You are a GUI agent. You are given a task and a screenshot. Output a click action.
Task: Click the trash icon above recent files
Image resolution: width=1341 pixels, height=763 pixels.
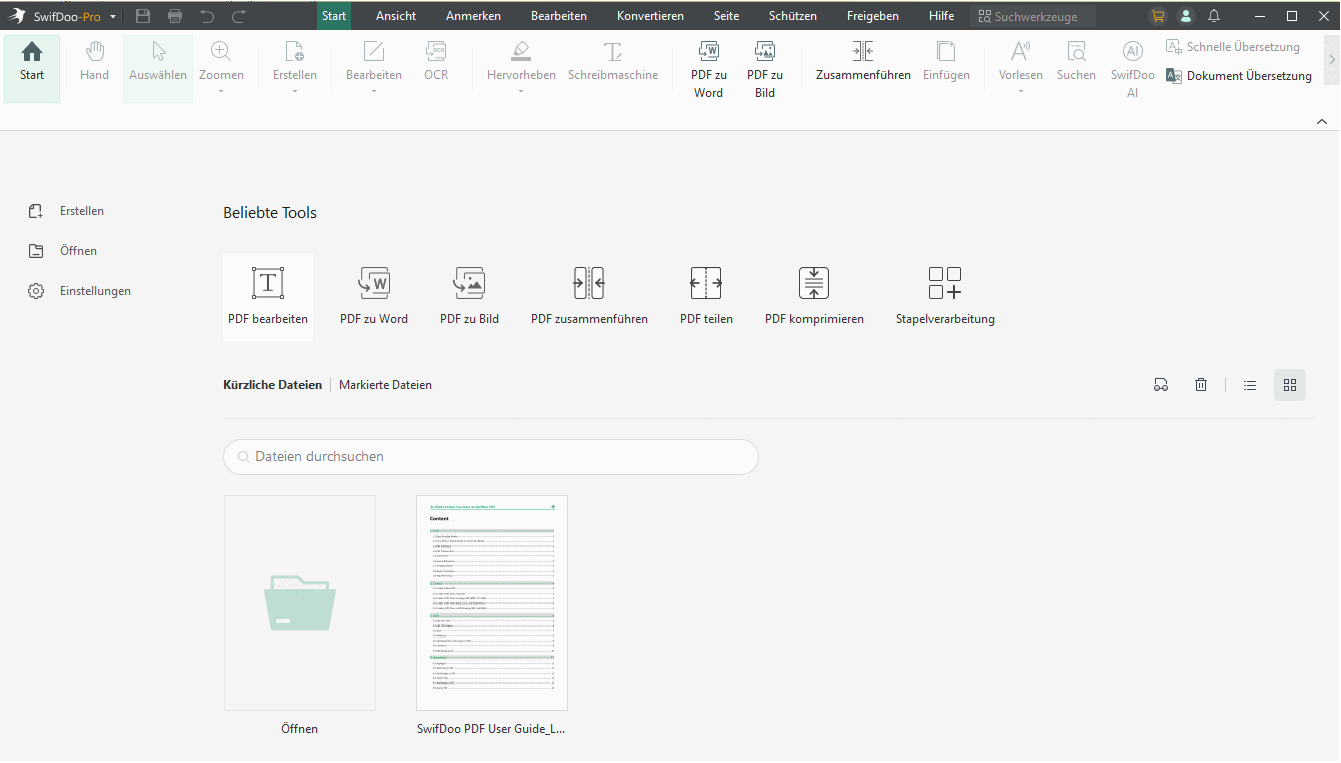coord(1201,385)
